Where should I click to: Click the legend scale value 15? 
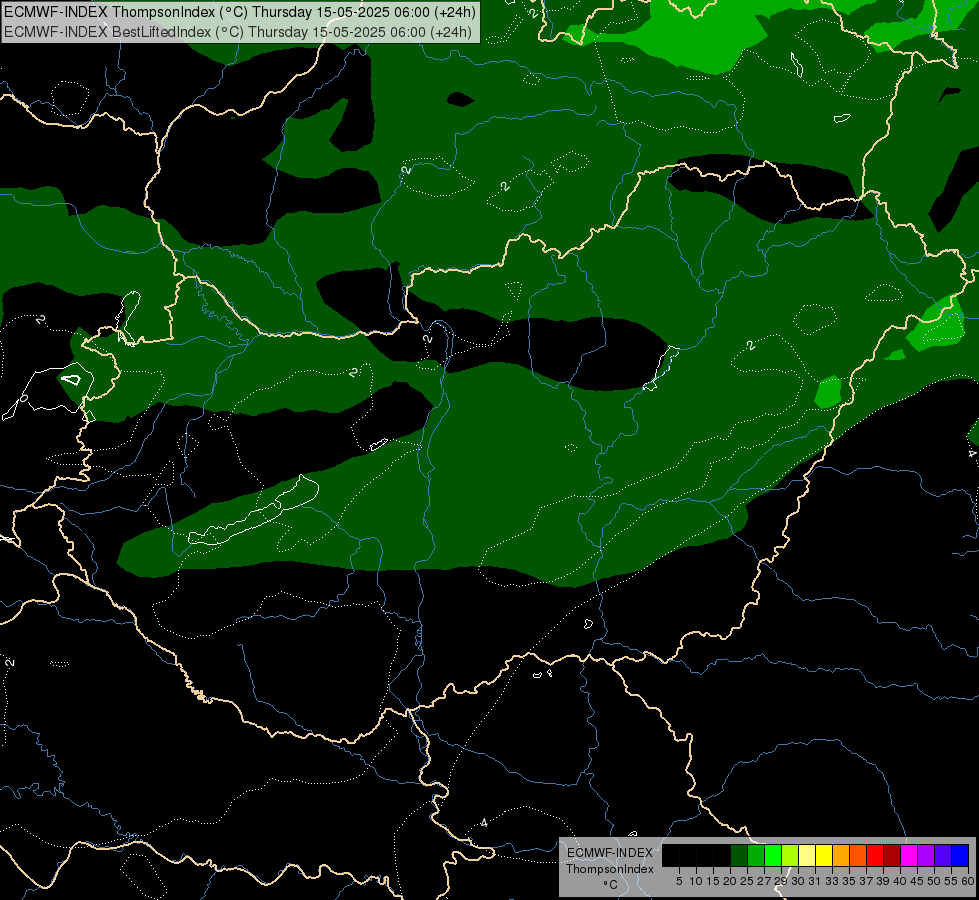[713, 881]
